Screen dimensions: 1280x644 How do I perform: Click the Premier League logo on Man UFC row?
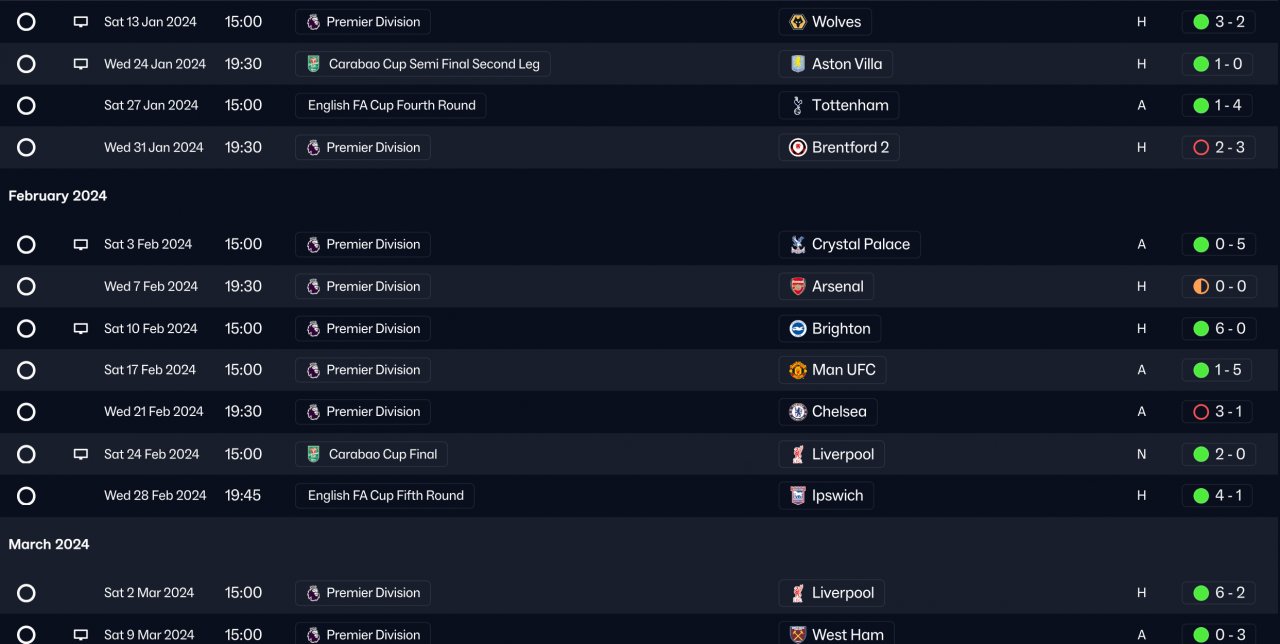point(313,370)
